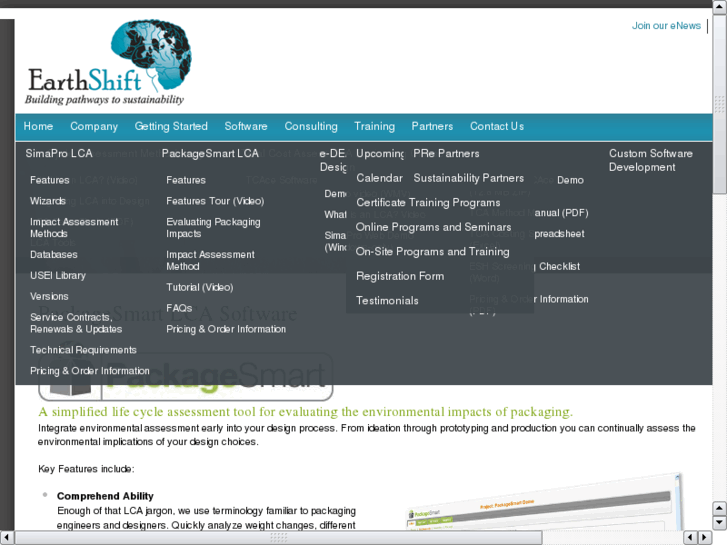Open the Company menu
Viewport: 727px width, 545px height.
click(94, 126)
